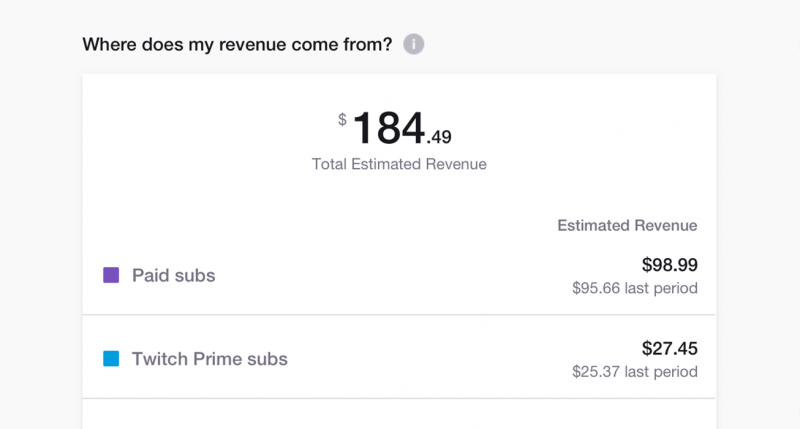800x429 pixels.
Task: Click blank space between Twitch Prime subs and $27.45
Action: pos(450,359)
